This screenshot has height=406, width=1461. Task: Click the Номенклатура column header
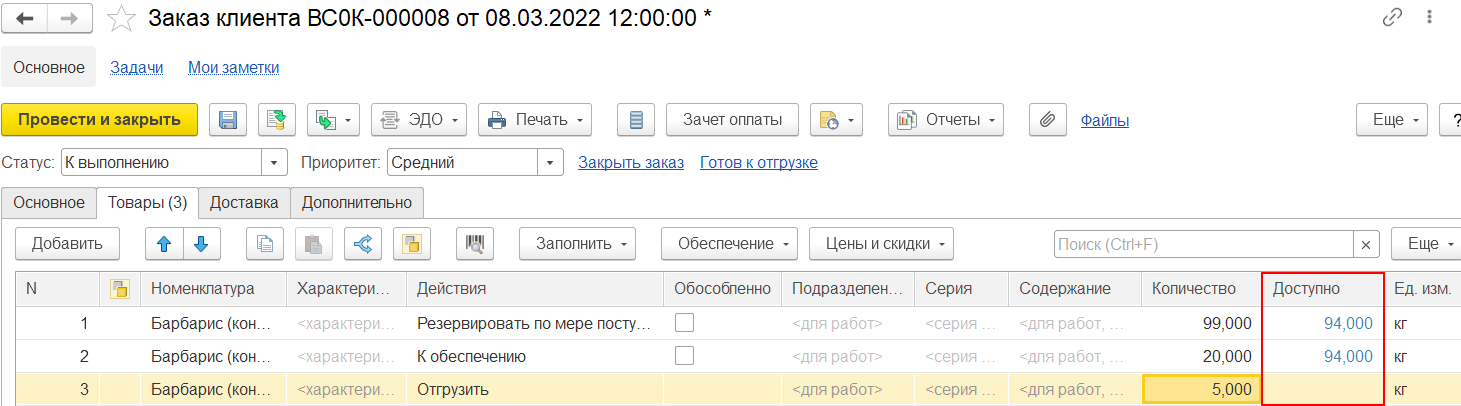214,288
